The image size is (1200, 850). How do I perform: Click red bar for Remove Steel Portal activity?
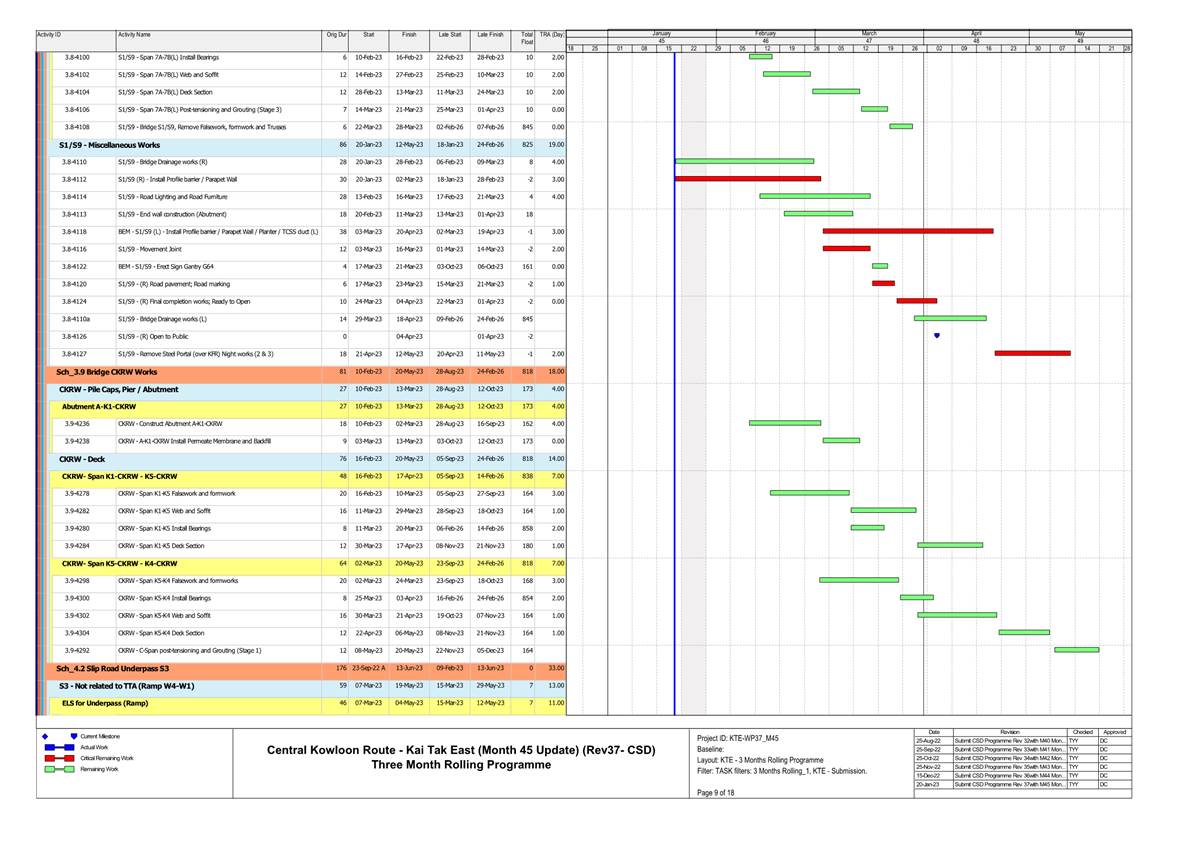pos(1032,353)
